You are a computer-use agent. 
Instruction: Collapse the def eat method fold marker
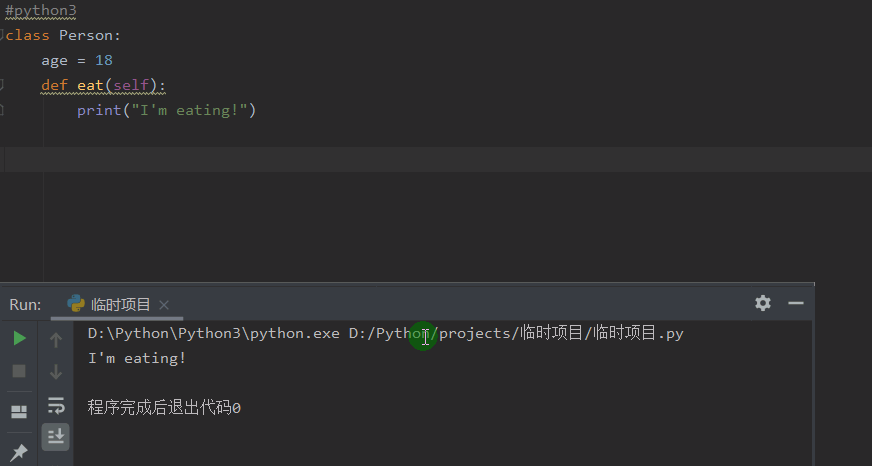pyautogui.click(x=2, y=85)
